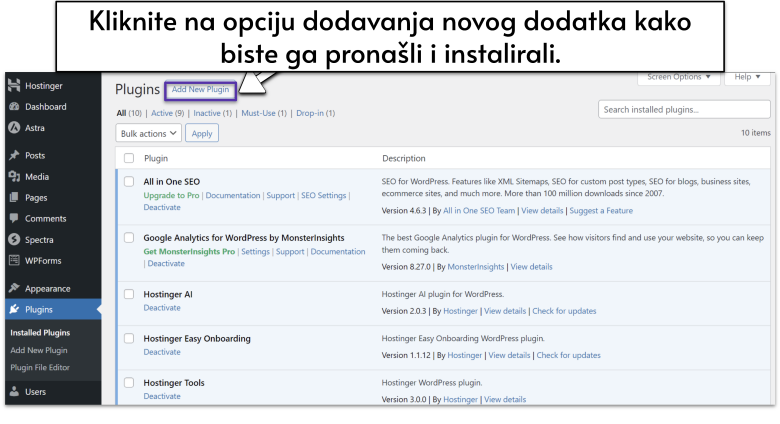The height and width of the screenshot is (424, 780).
Task: Check the Hostinger Easy Onboarding checkbox
Action: 129,338
